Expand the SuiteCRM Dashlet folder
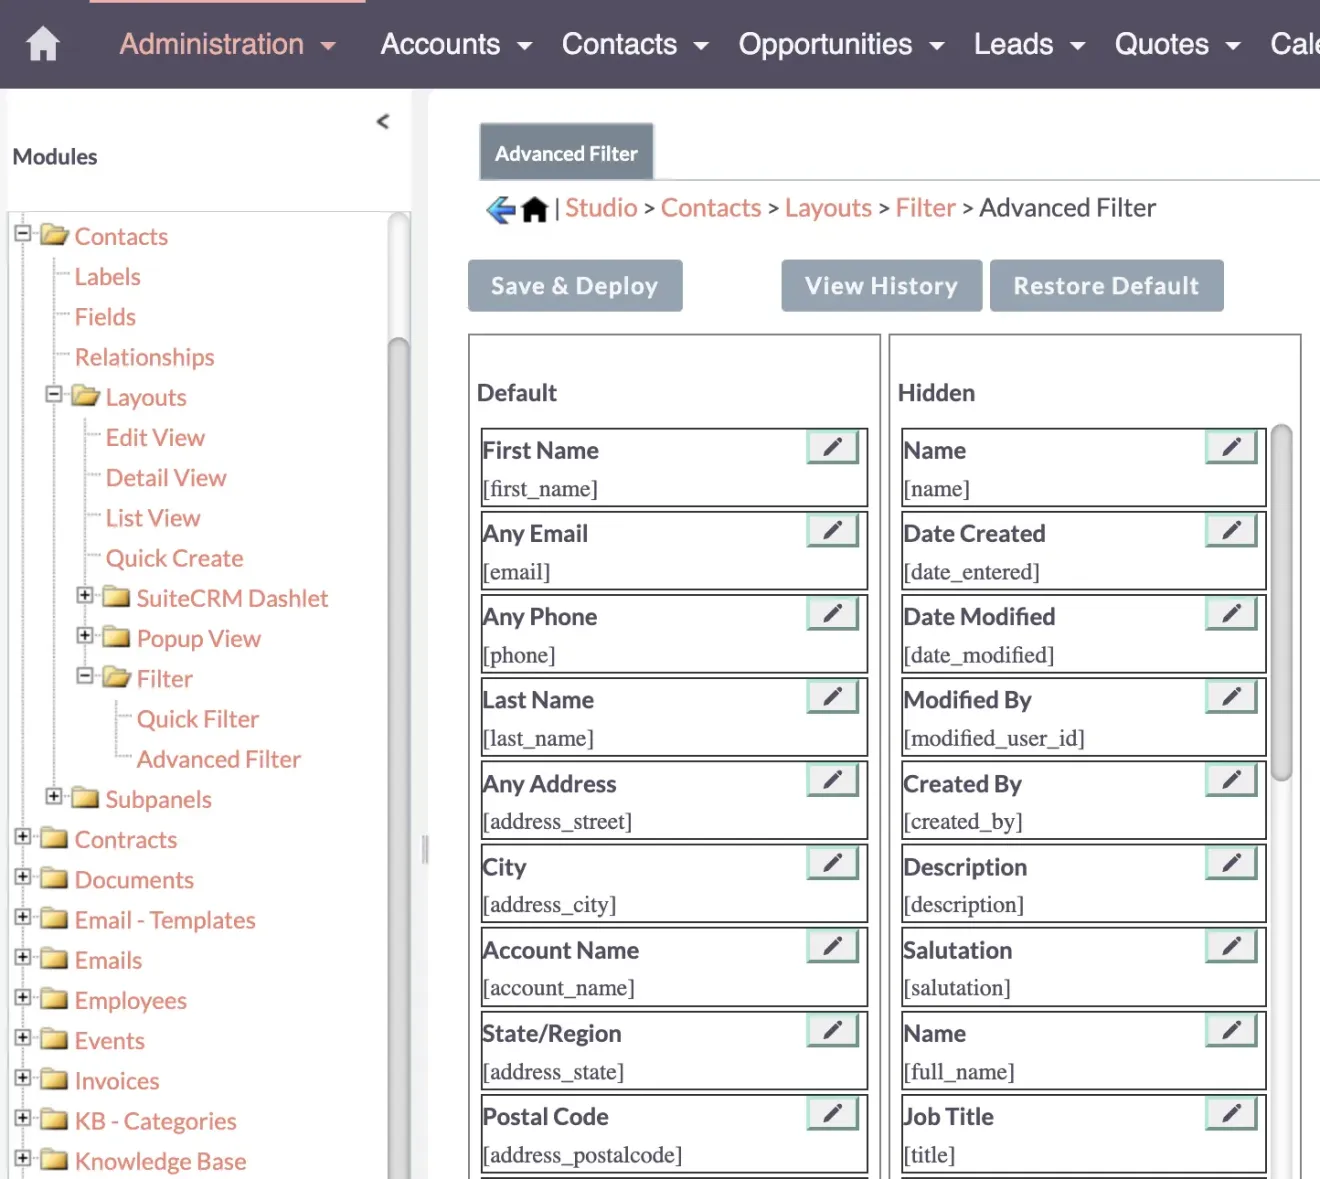This screenshot has height=1179, width=1320. tap(85, 596)
